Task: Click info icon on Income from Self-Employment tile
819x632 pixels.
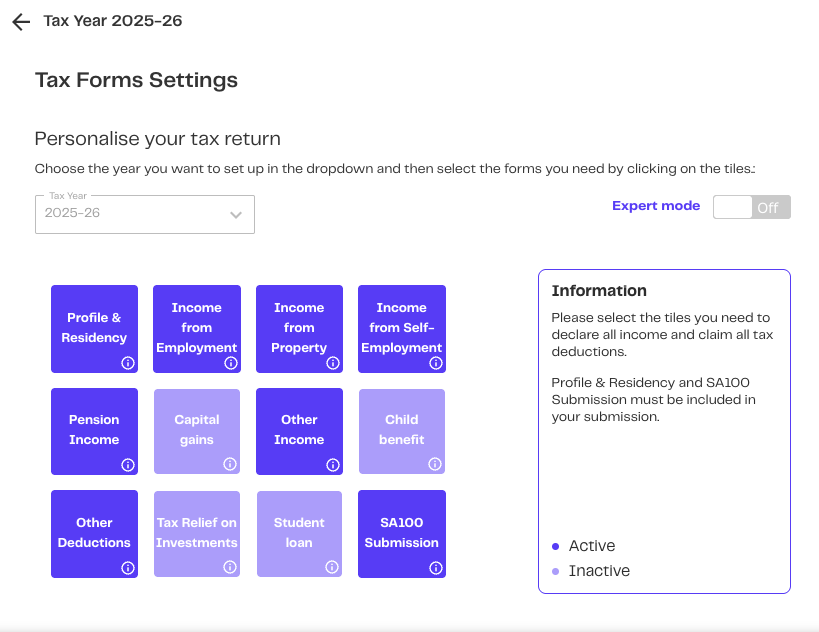Action: point(436,363)
